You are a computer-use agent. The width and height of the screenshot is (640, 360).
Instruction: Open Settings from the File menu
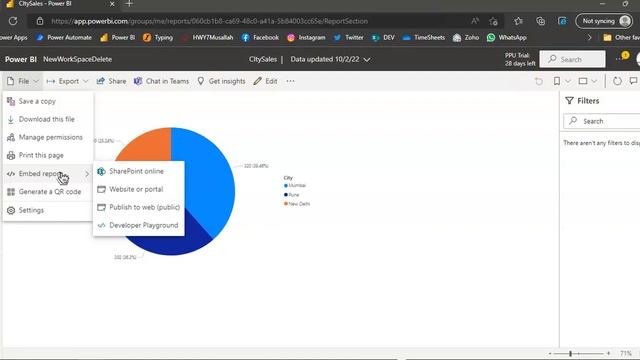click(48, 210)
